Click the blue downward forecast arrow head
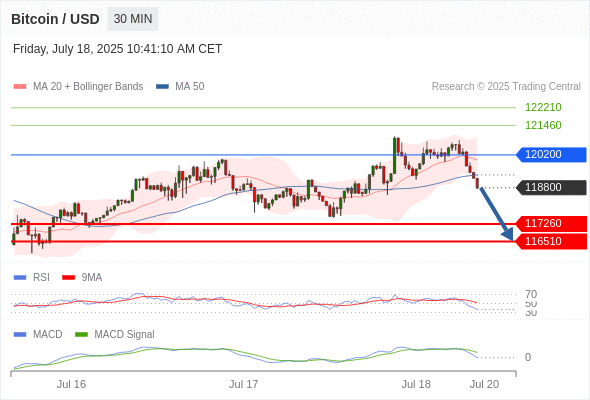Viewport: 590px width, 400px height. tap(508, 234)
